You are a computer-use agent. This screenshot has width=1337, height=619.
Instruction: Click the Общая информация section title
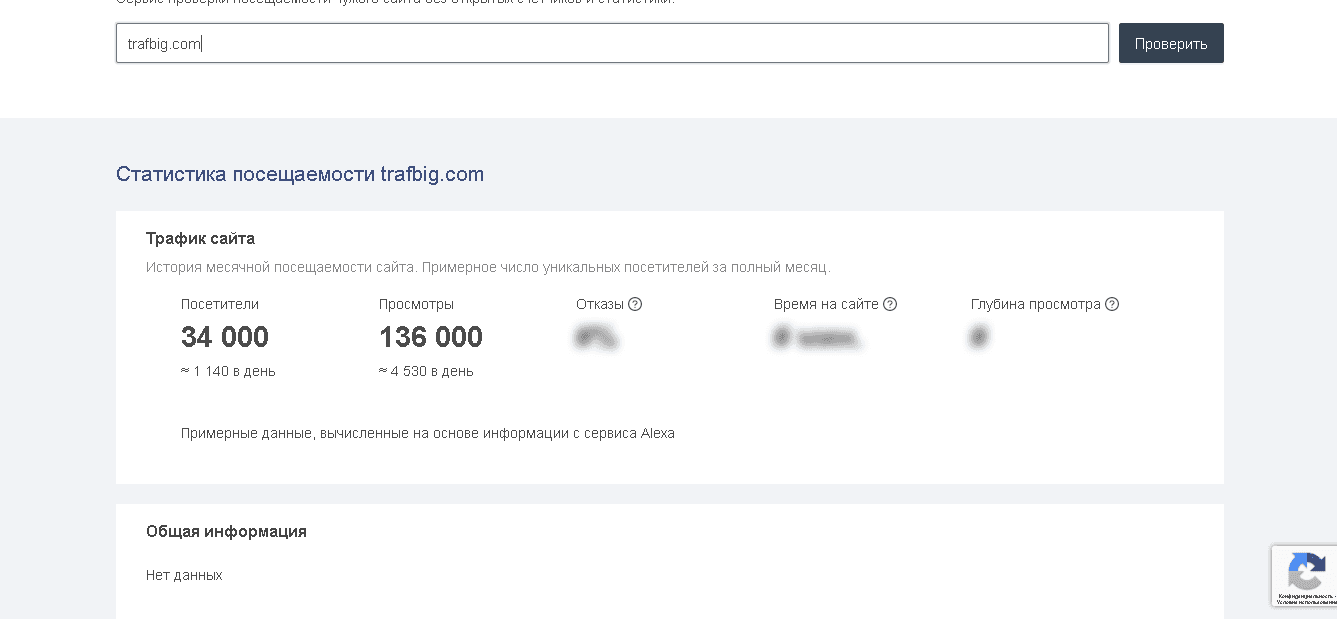tap(226, 532)
